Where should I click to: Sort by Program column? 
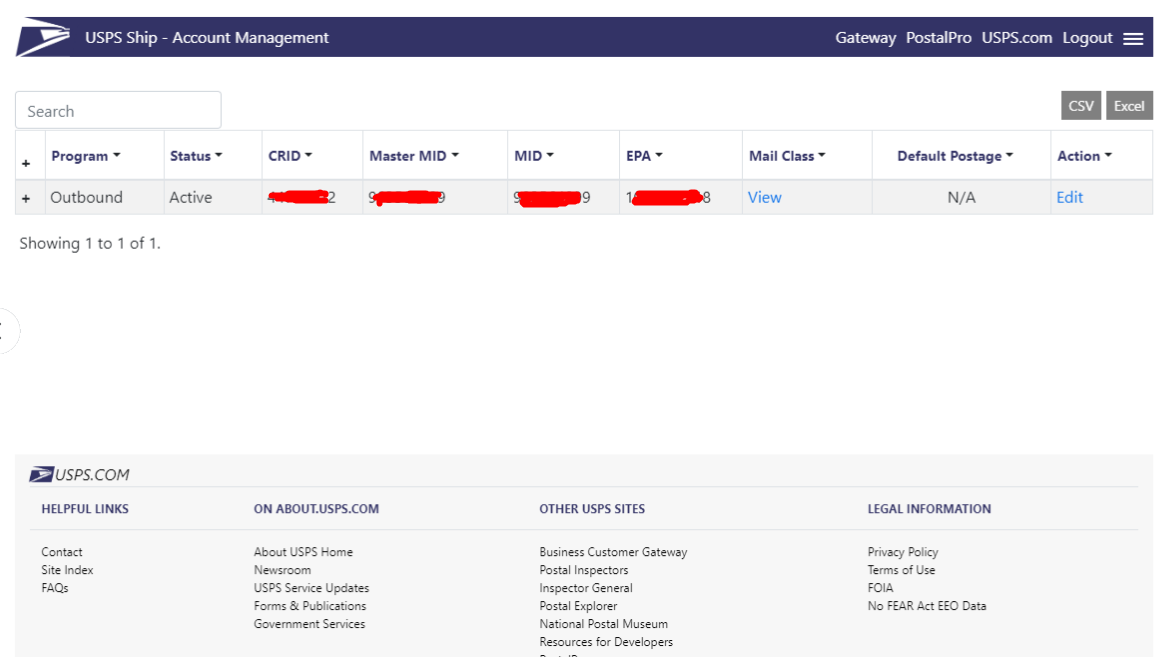[85, 156]
